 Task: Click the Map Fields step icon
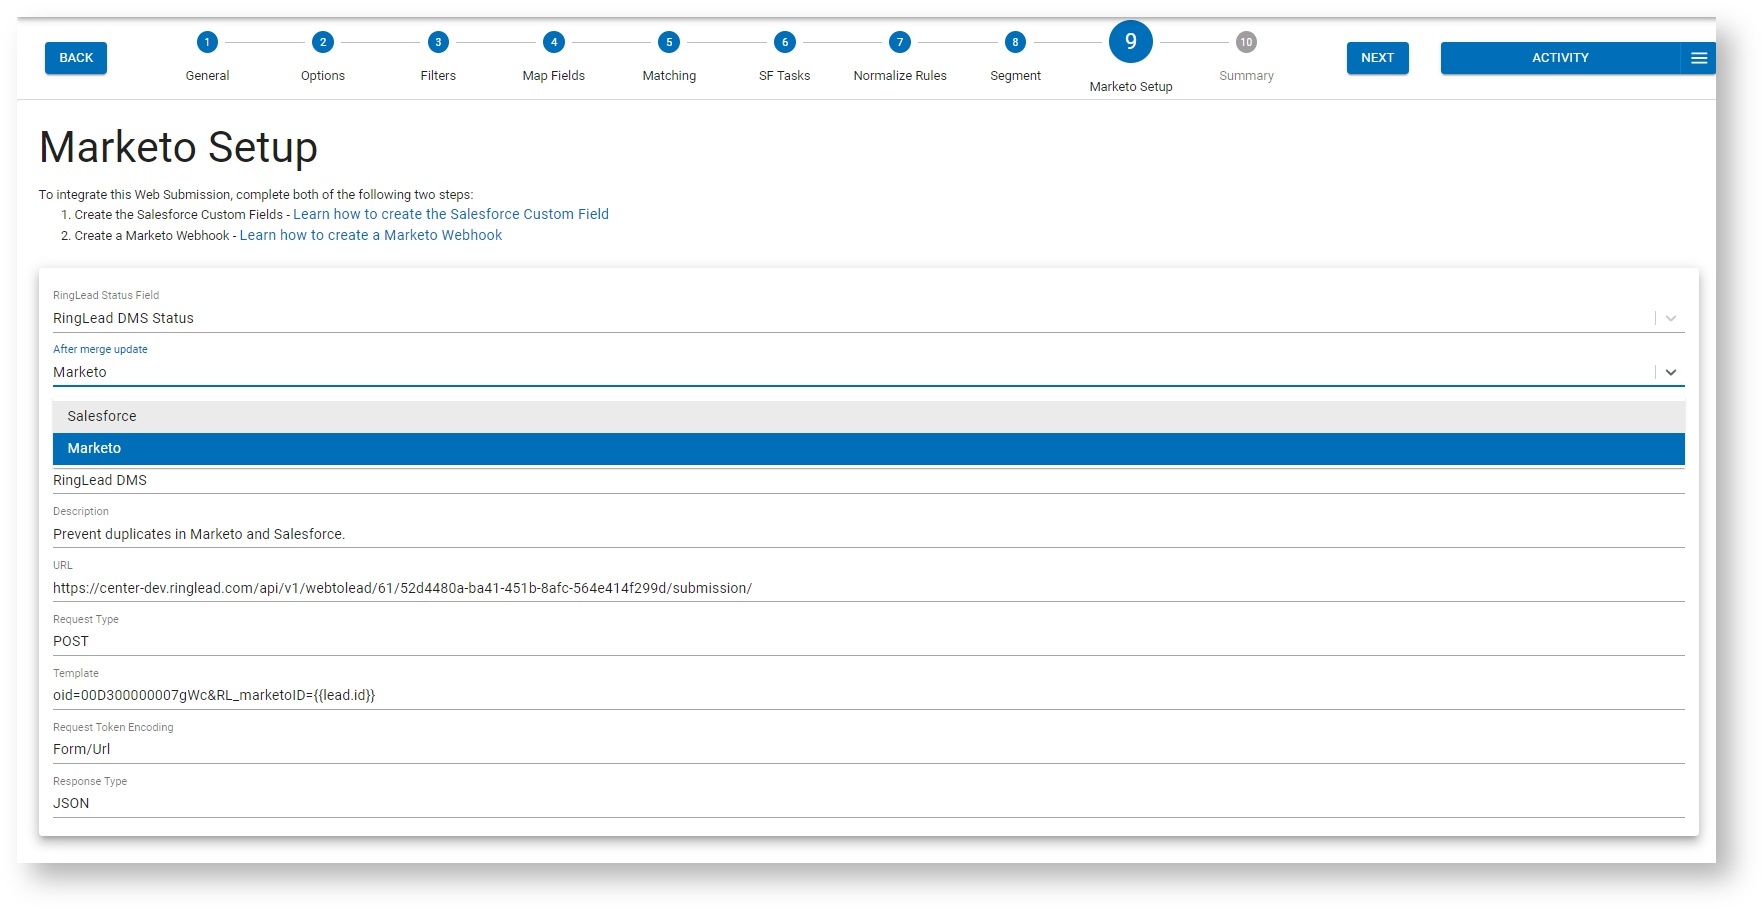(x=553, y=42)
